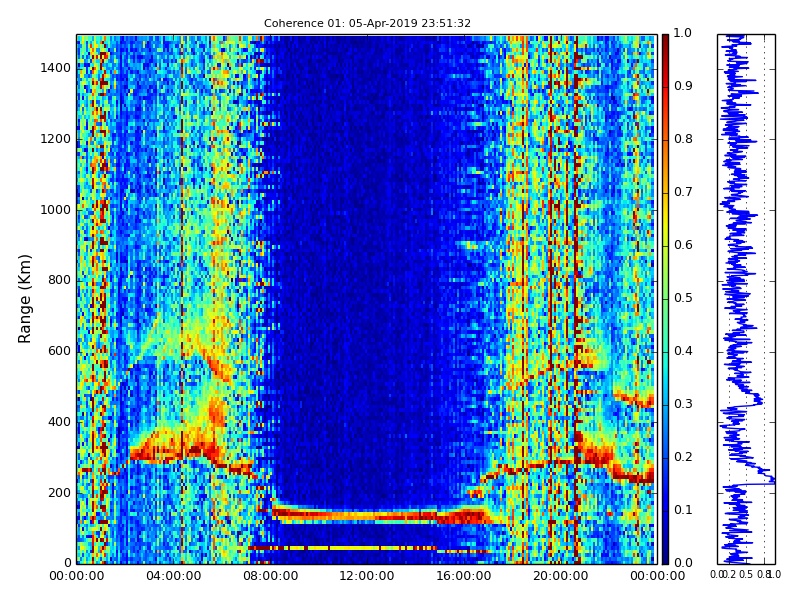
Task: Click the colorbar 1.0 value label
Action: click(x=683, y=33)
